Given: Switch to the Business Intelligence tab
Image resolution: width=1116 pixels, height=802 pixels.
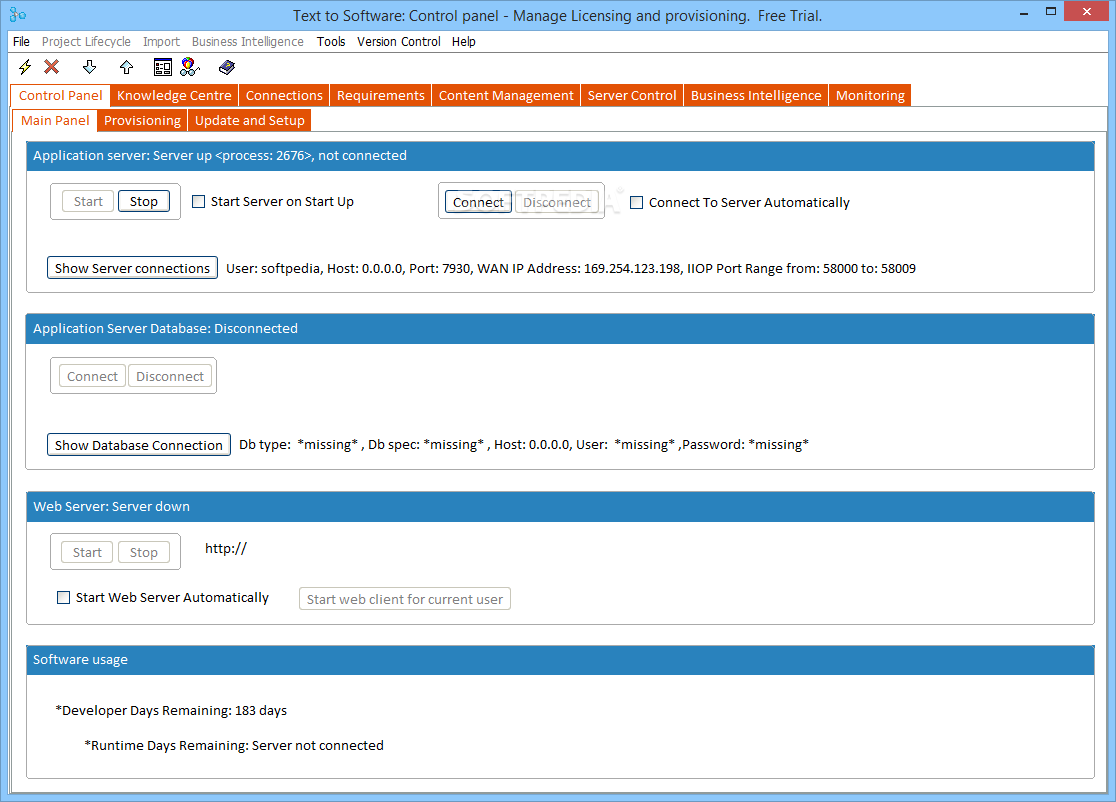Looking at the screenshot, I should [x=756, y=95].
